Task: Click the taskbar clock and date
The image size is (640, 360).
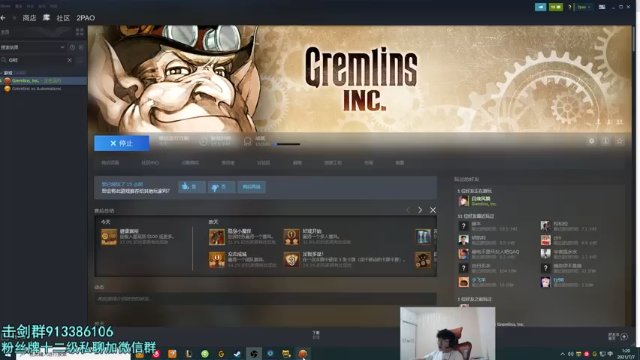Action: (626, 354)
